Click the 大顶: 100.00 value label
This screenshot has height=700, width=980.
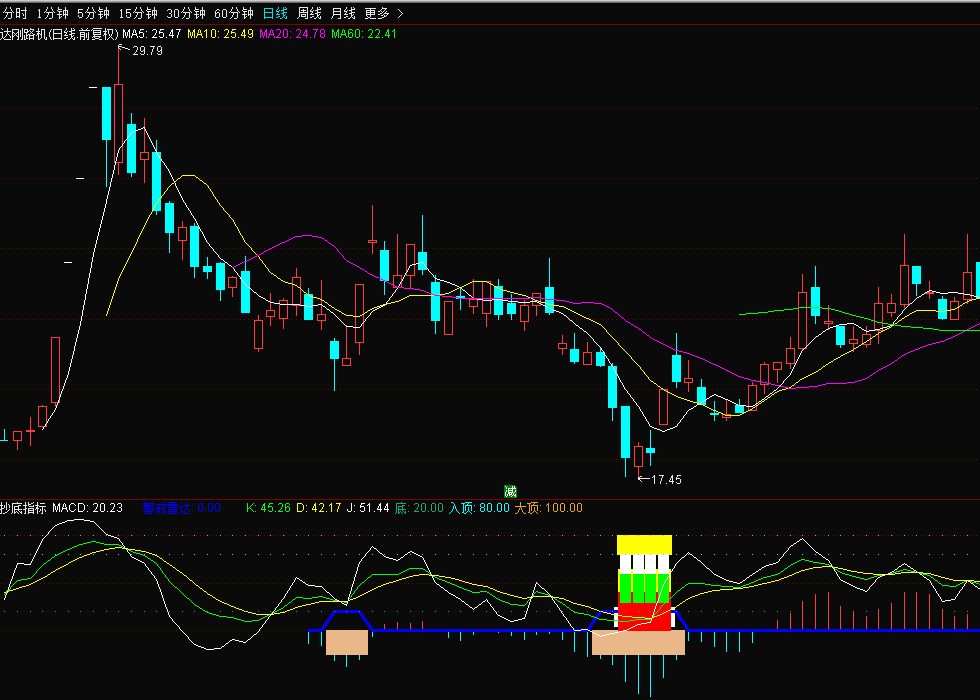[548, 508]
